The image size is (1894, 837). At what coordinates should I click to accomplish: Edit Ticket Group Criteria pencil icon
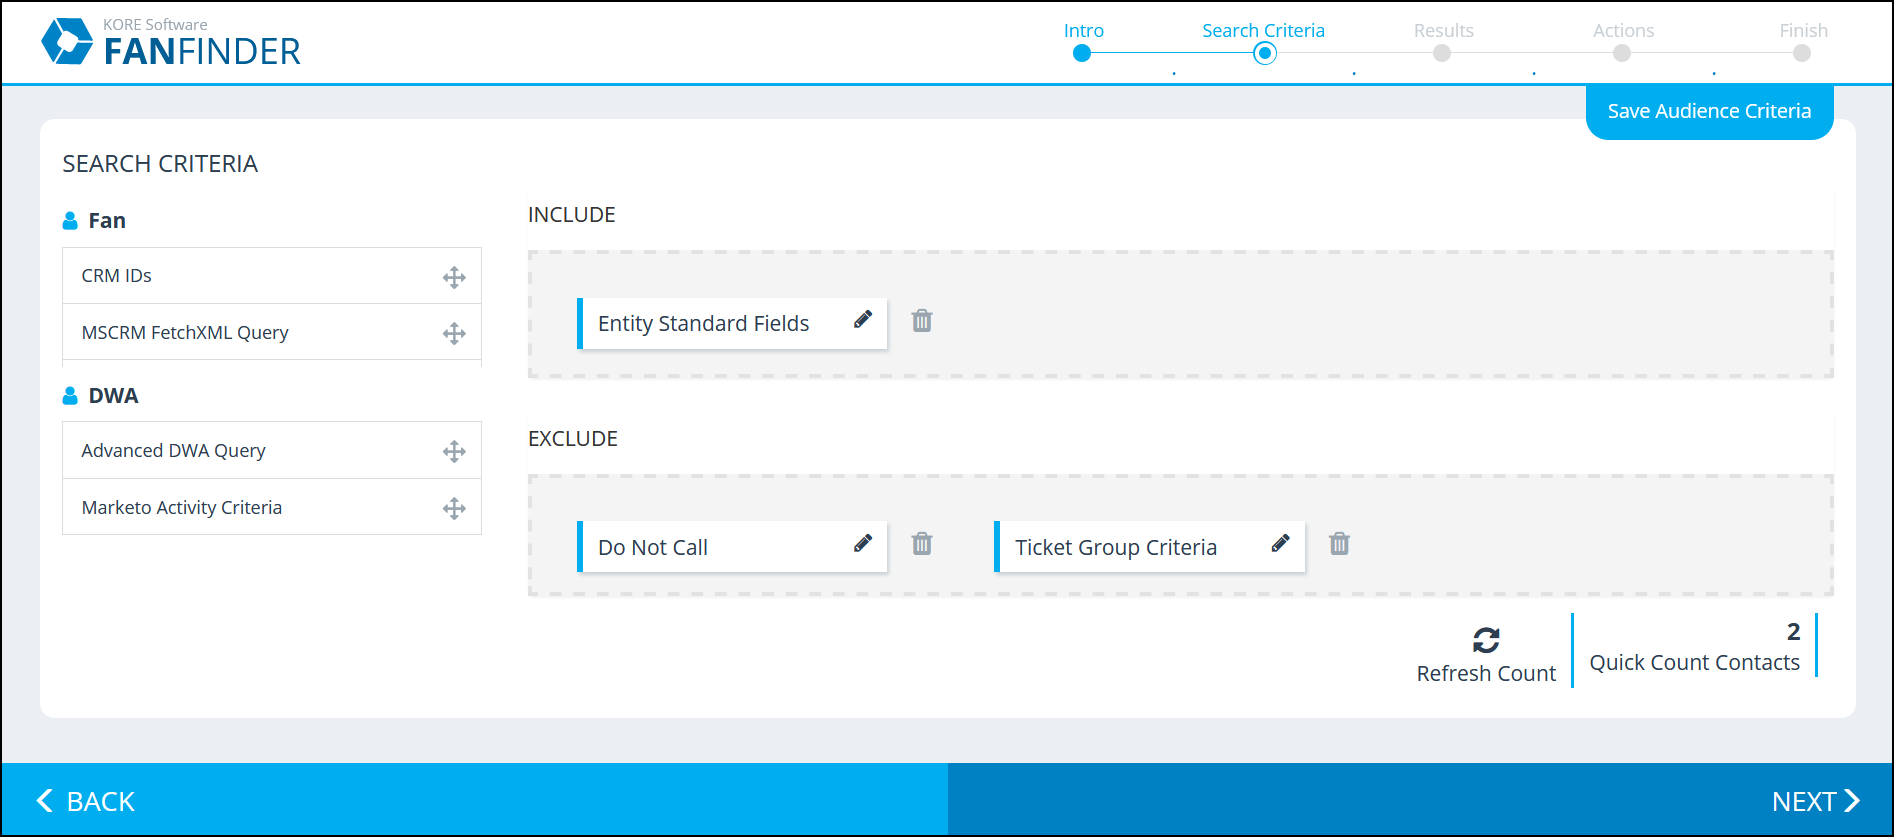click(x=1280, y=544)
